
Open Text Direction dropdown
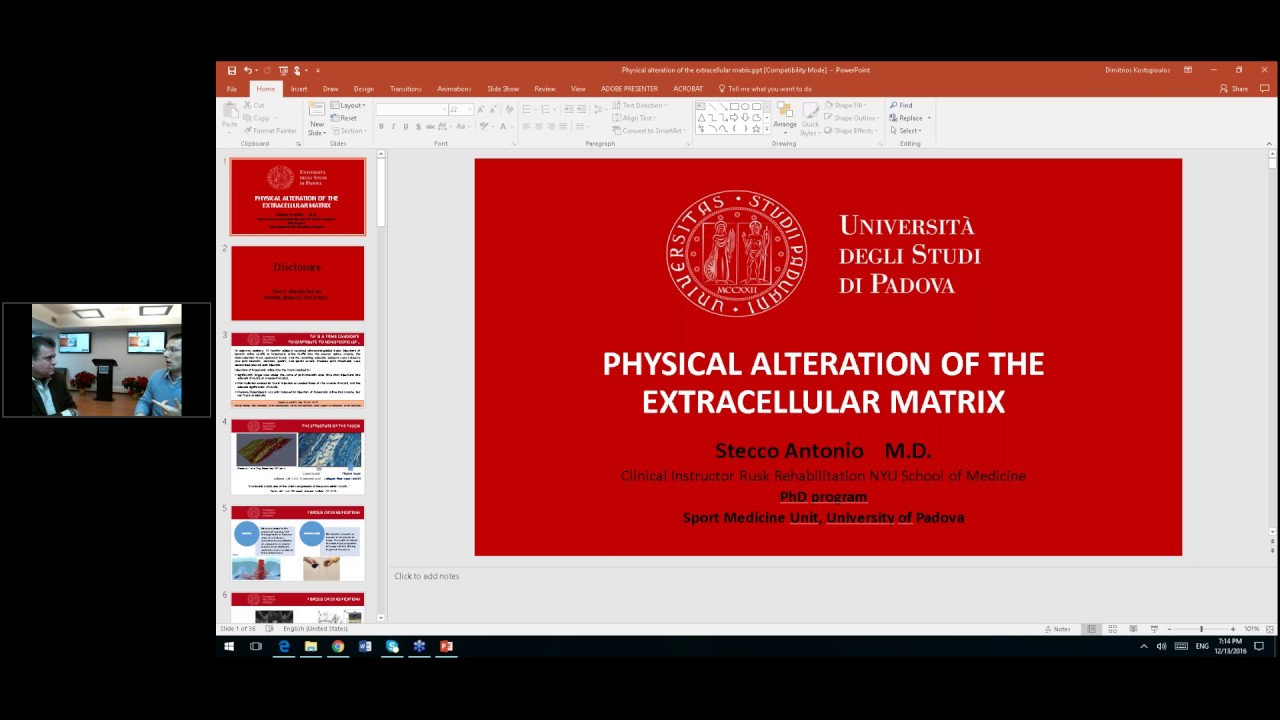pos(639,105)
